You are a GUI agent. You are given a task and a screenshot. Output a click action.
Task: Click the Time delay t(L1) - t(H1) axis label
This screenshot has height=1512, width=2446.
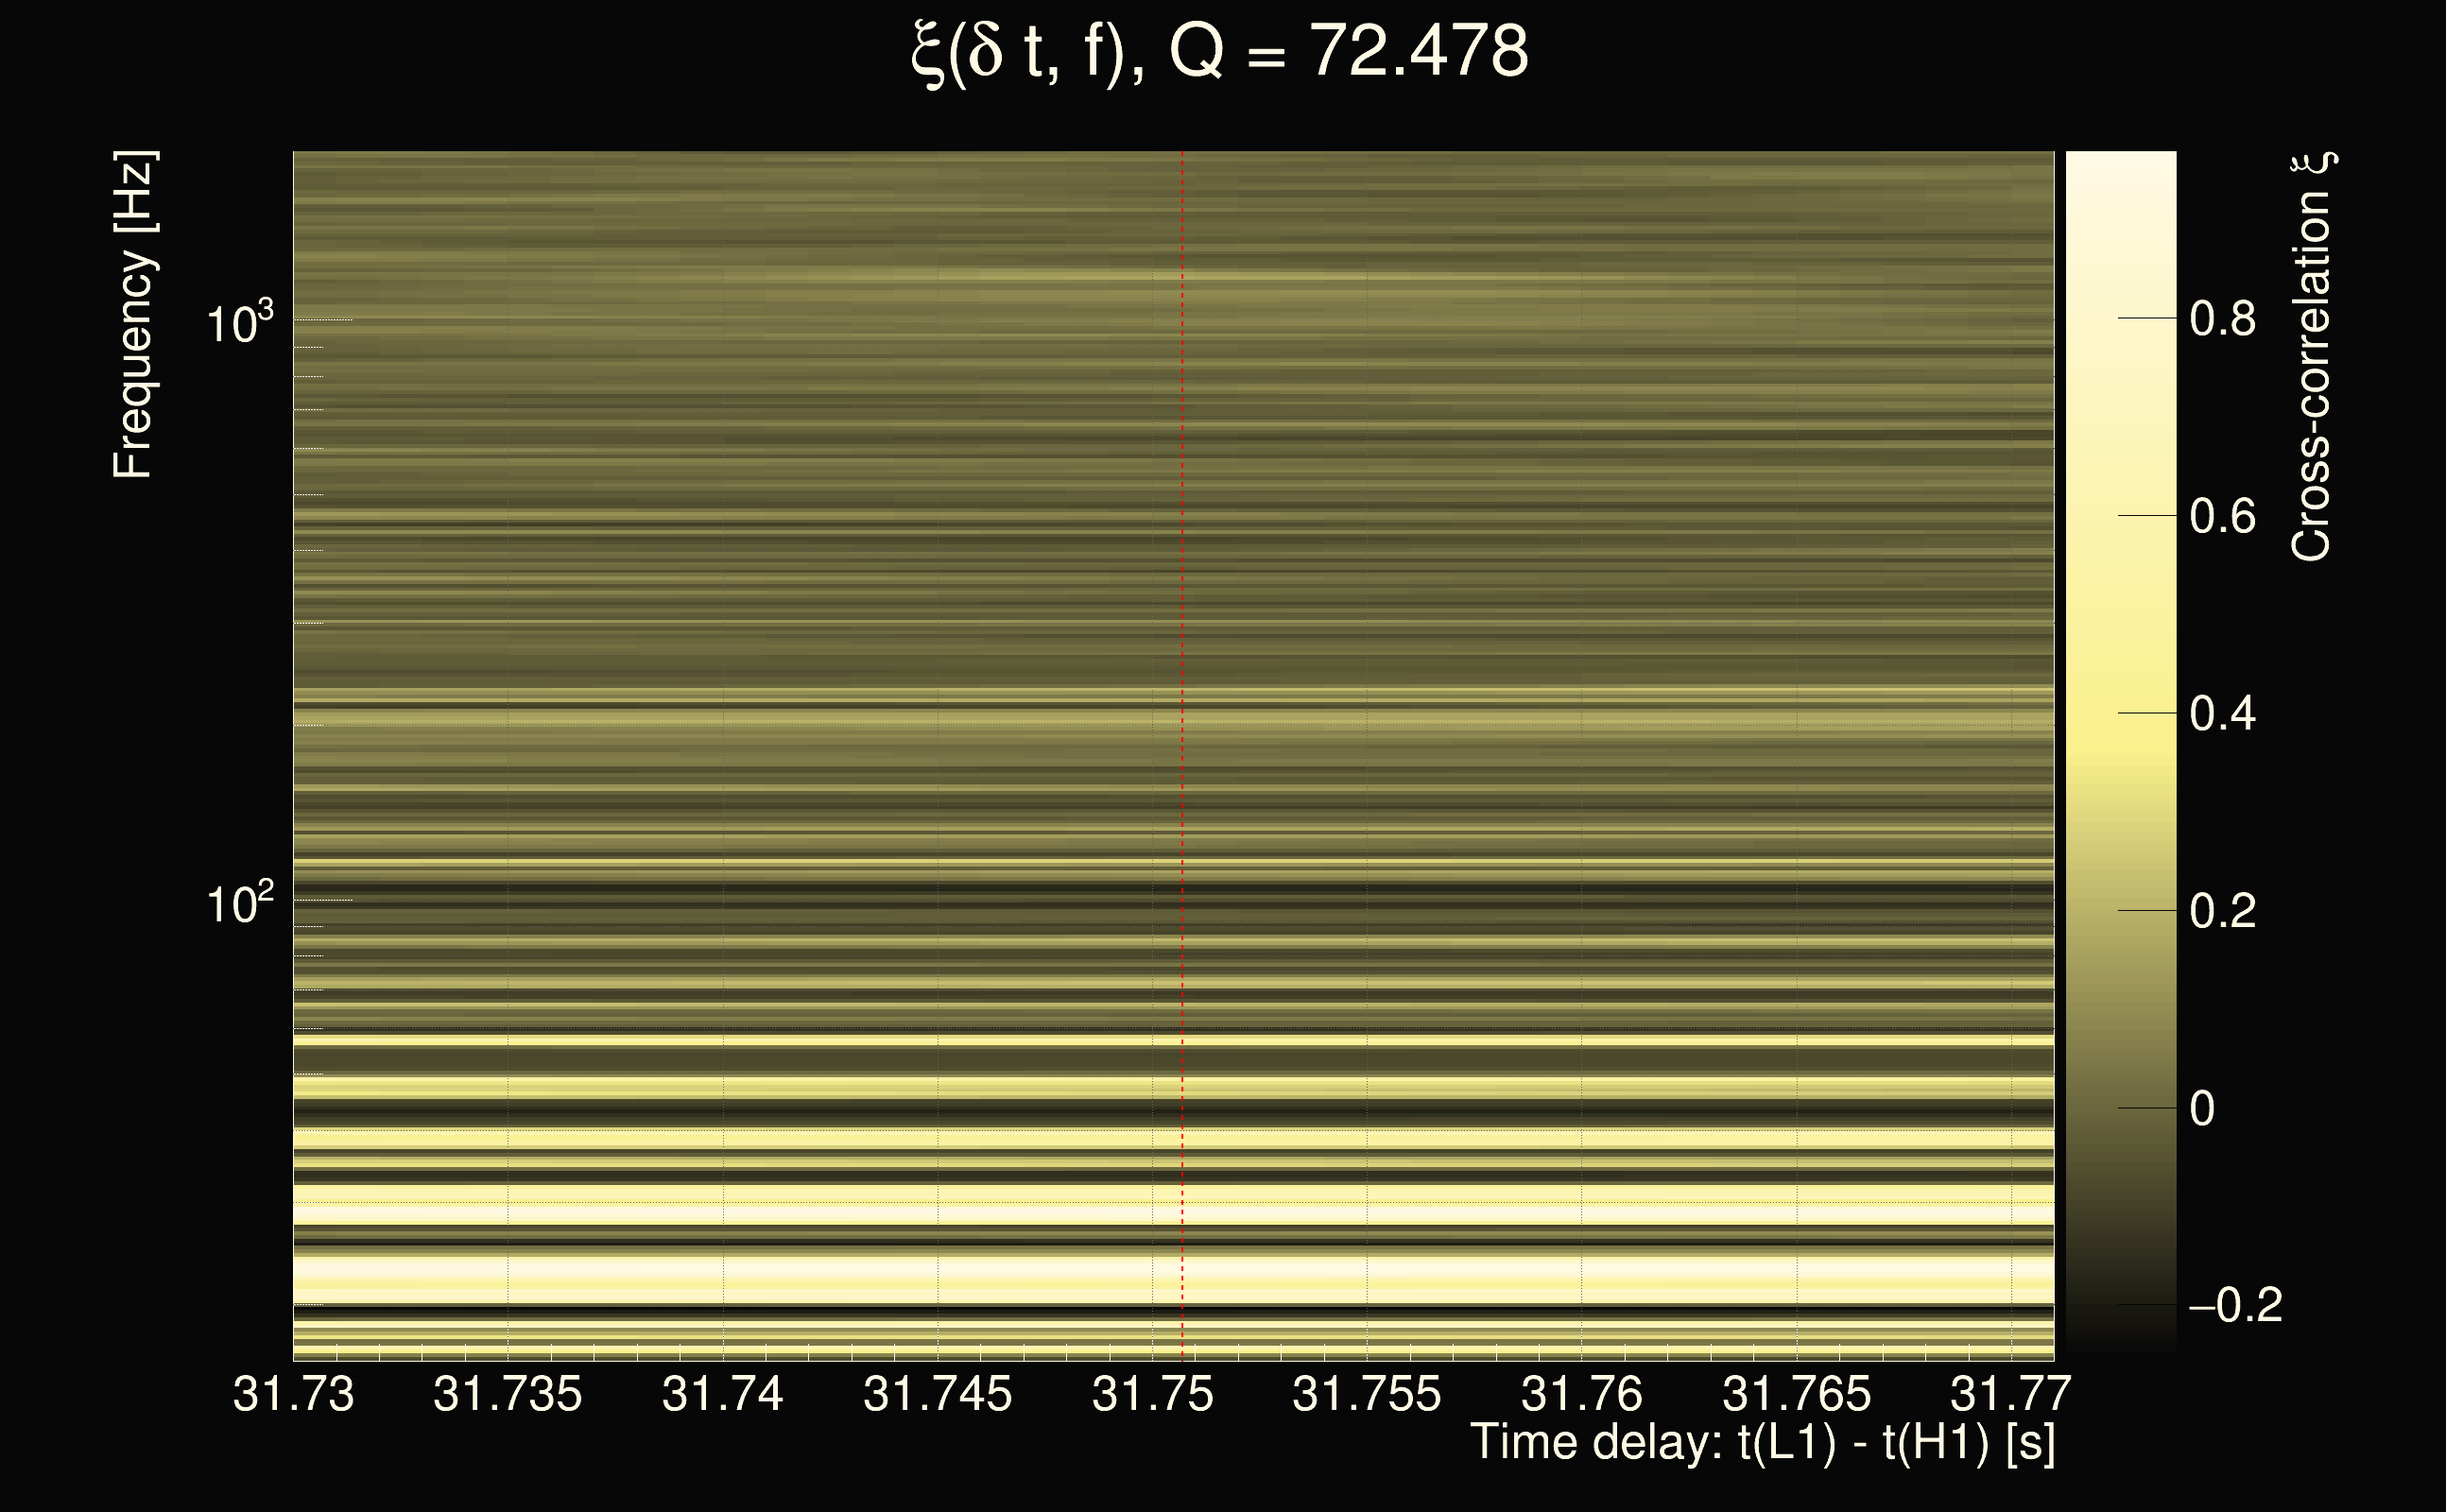[1762, 1443]
